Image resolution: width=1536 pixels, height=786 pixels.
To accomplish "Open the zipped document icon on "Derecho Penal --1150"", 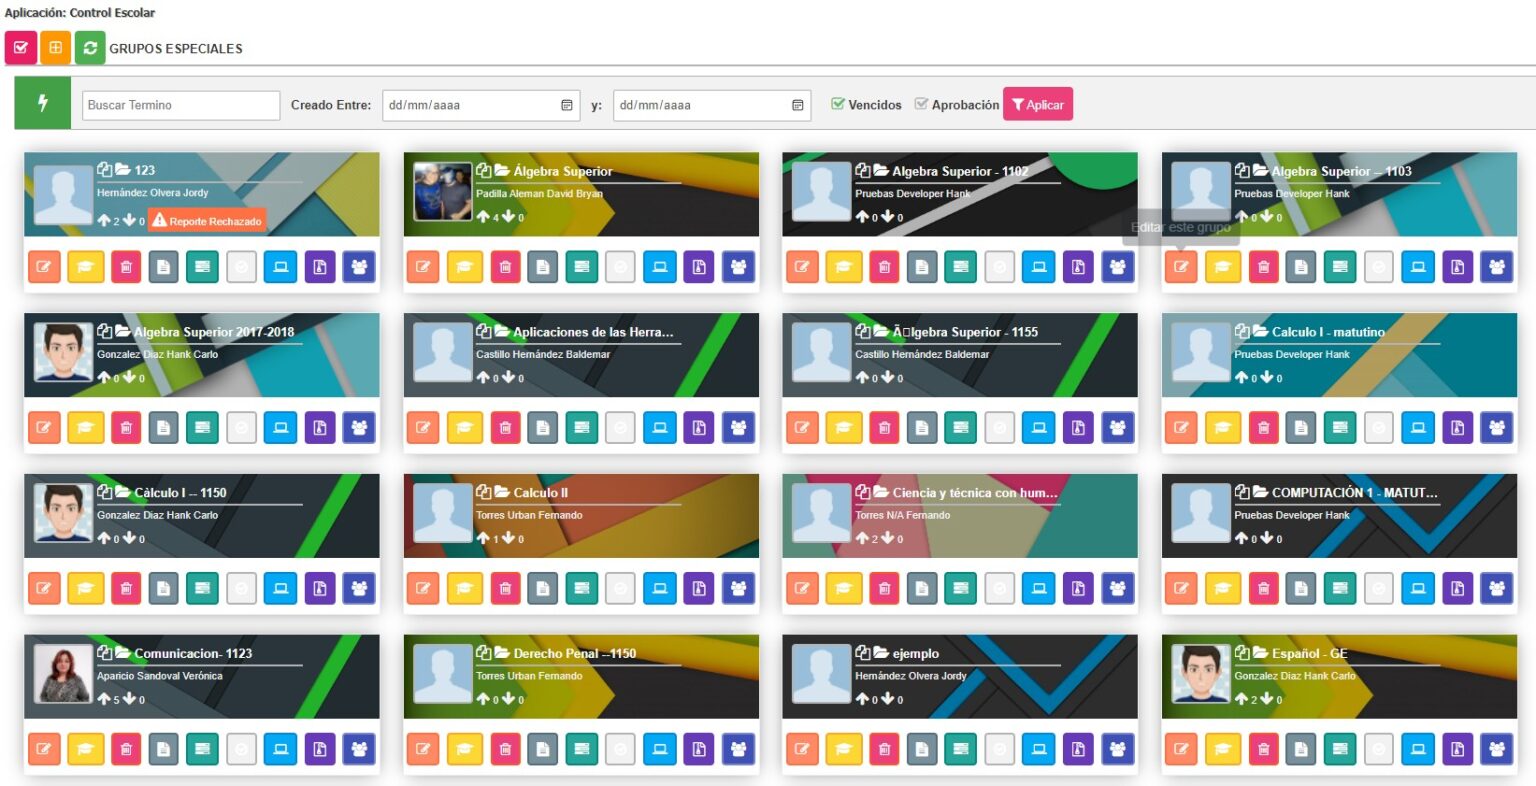I will 700,748.
